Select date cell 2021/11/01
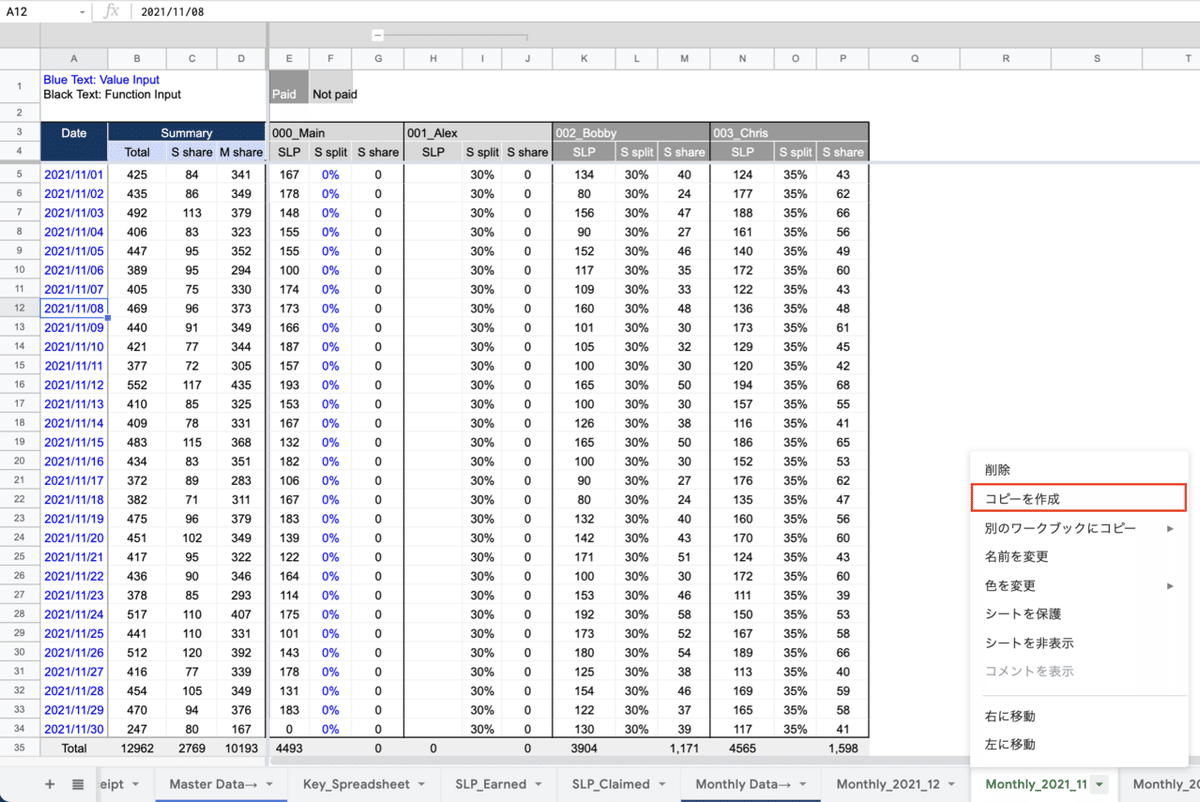Image resolution: width=1200 pixels, height=802 pixels. [x=73, y=174]
